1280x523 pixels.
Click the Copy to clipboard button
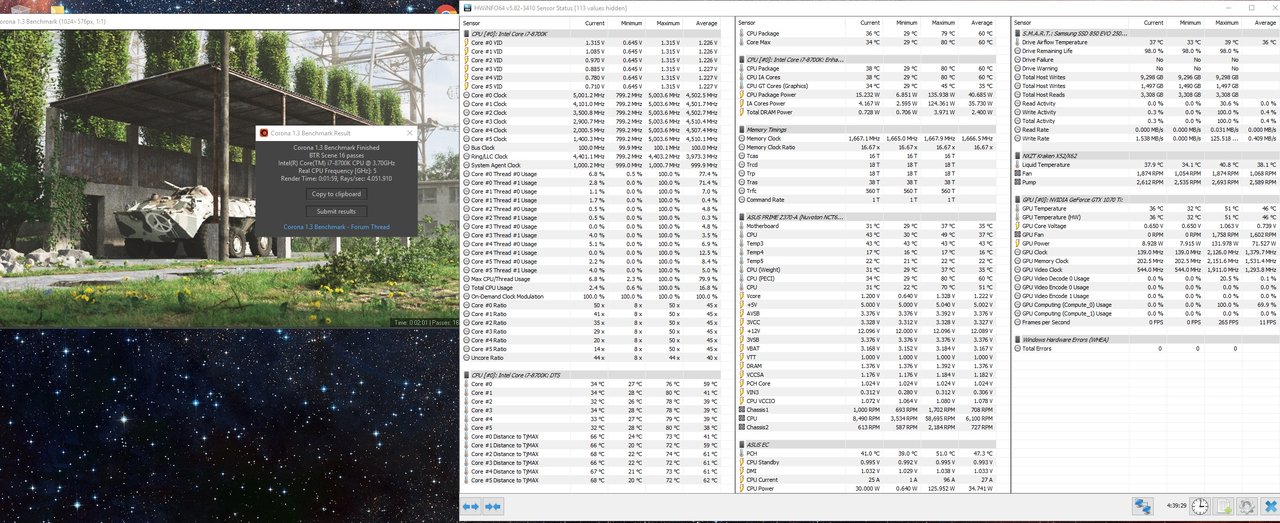(336, 194)
